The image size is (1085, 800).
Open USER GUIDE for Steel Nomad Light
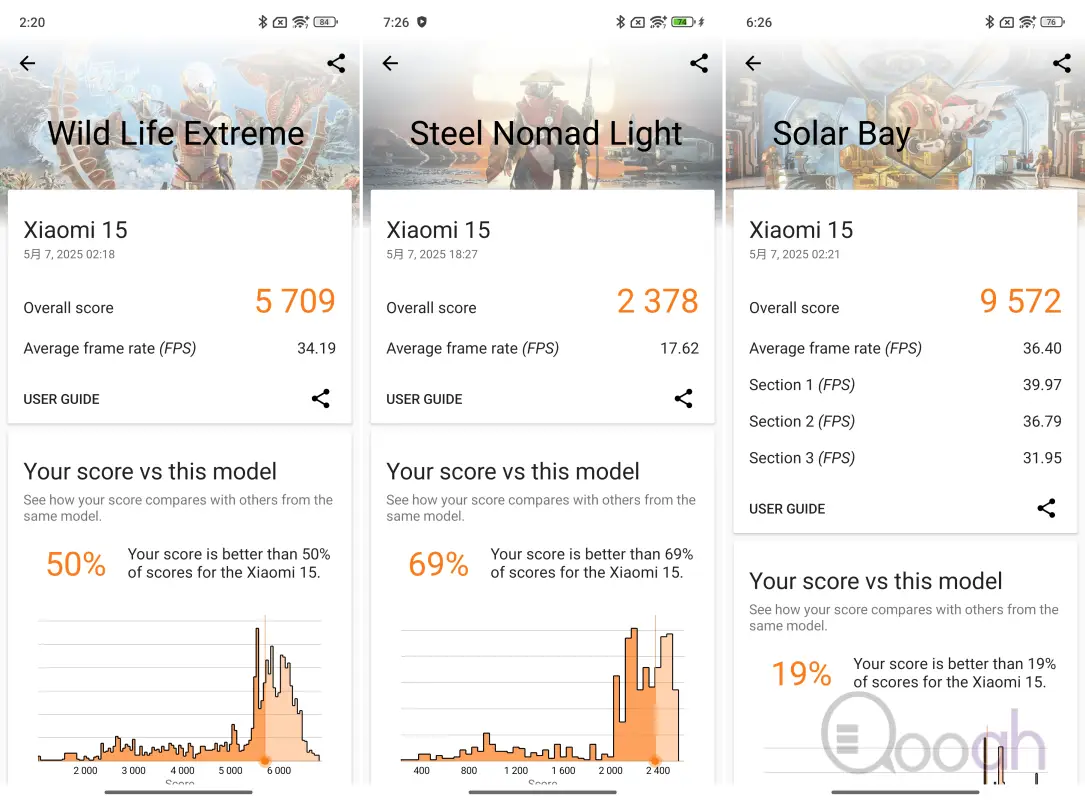pyautogui.click(x=424, y=399)
